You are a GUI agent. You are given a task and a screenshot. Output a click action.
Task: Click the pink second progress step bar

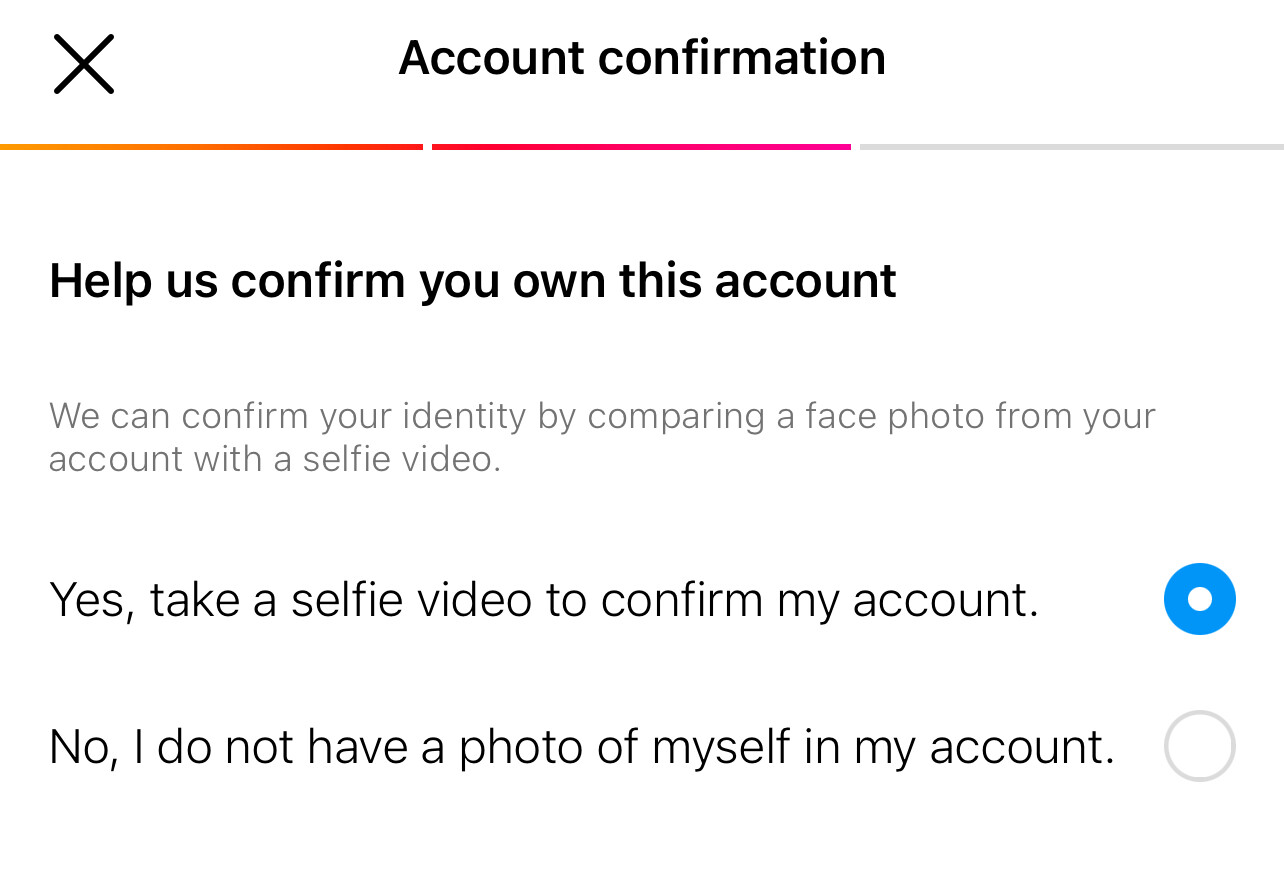(x=641, y=147)
